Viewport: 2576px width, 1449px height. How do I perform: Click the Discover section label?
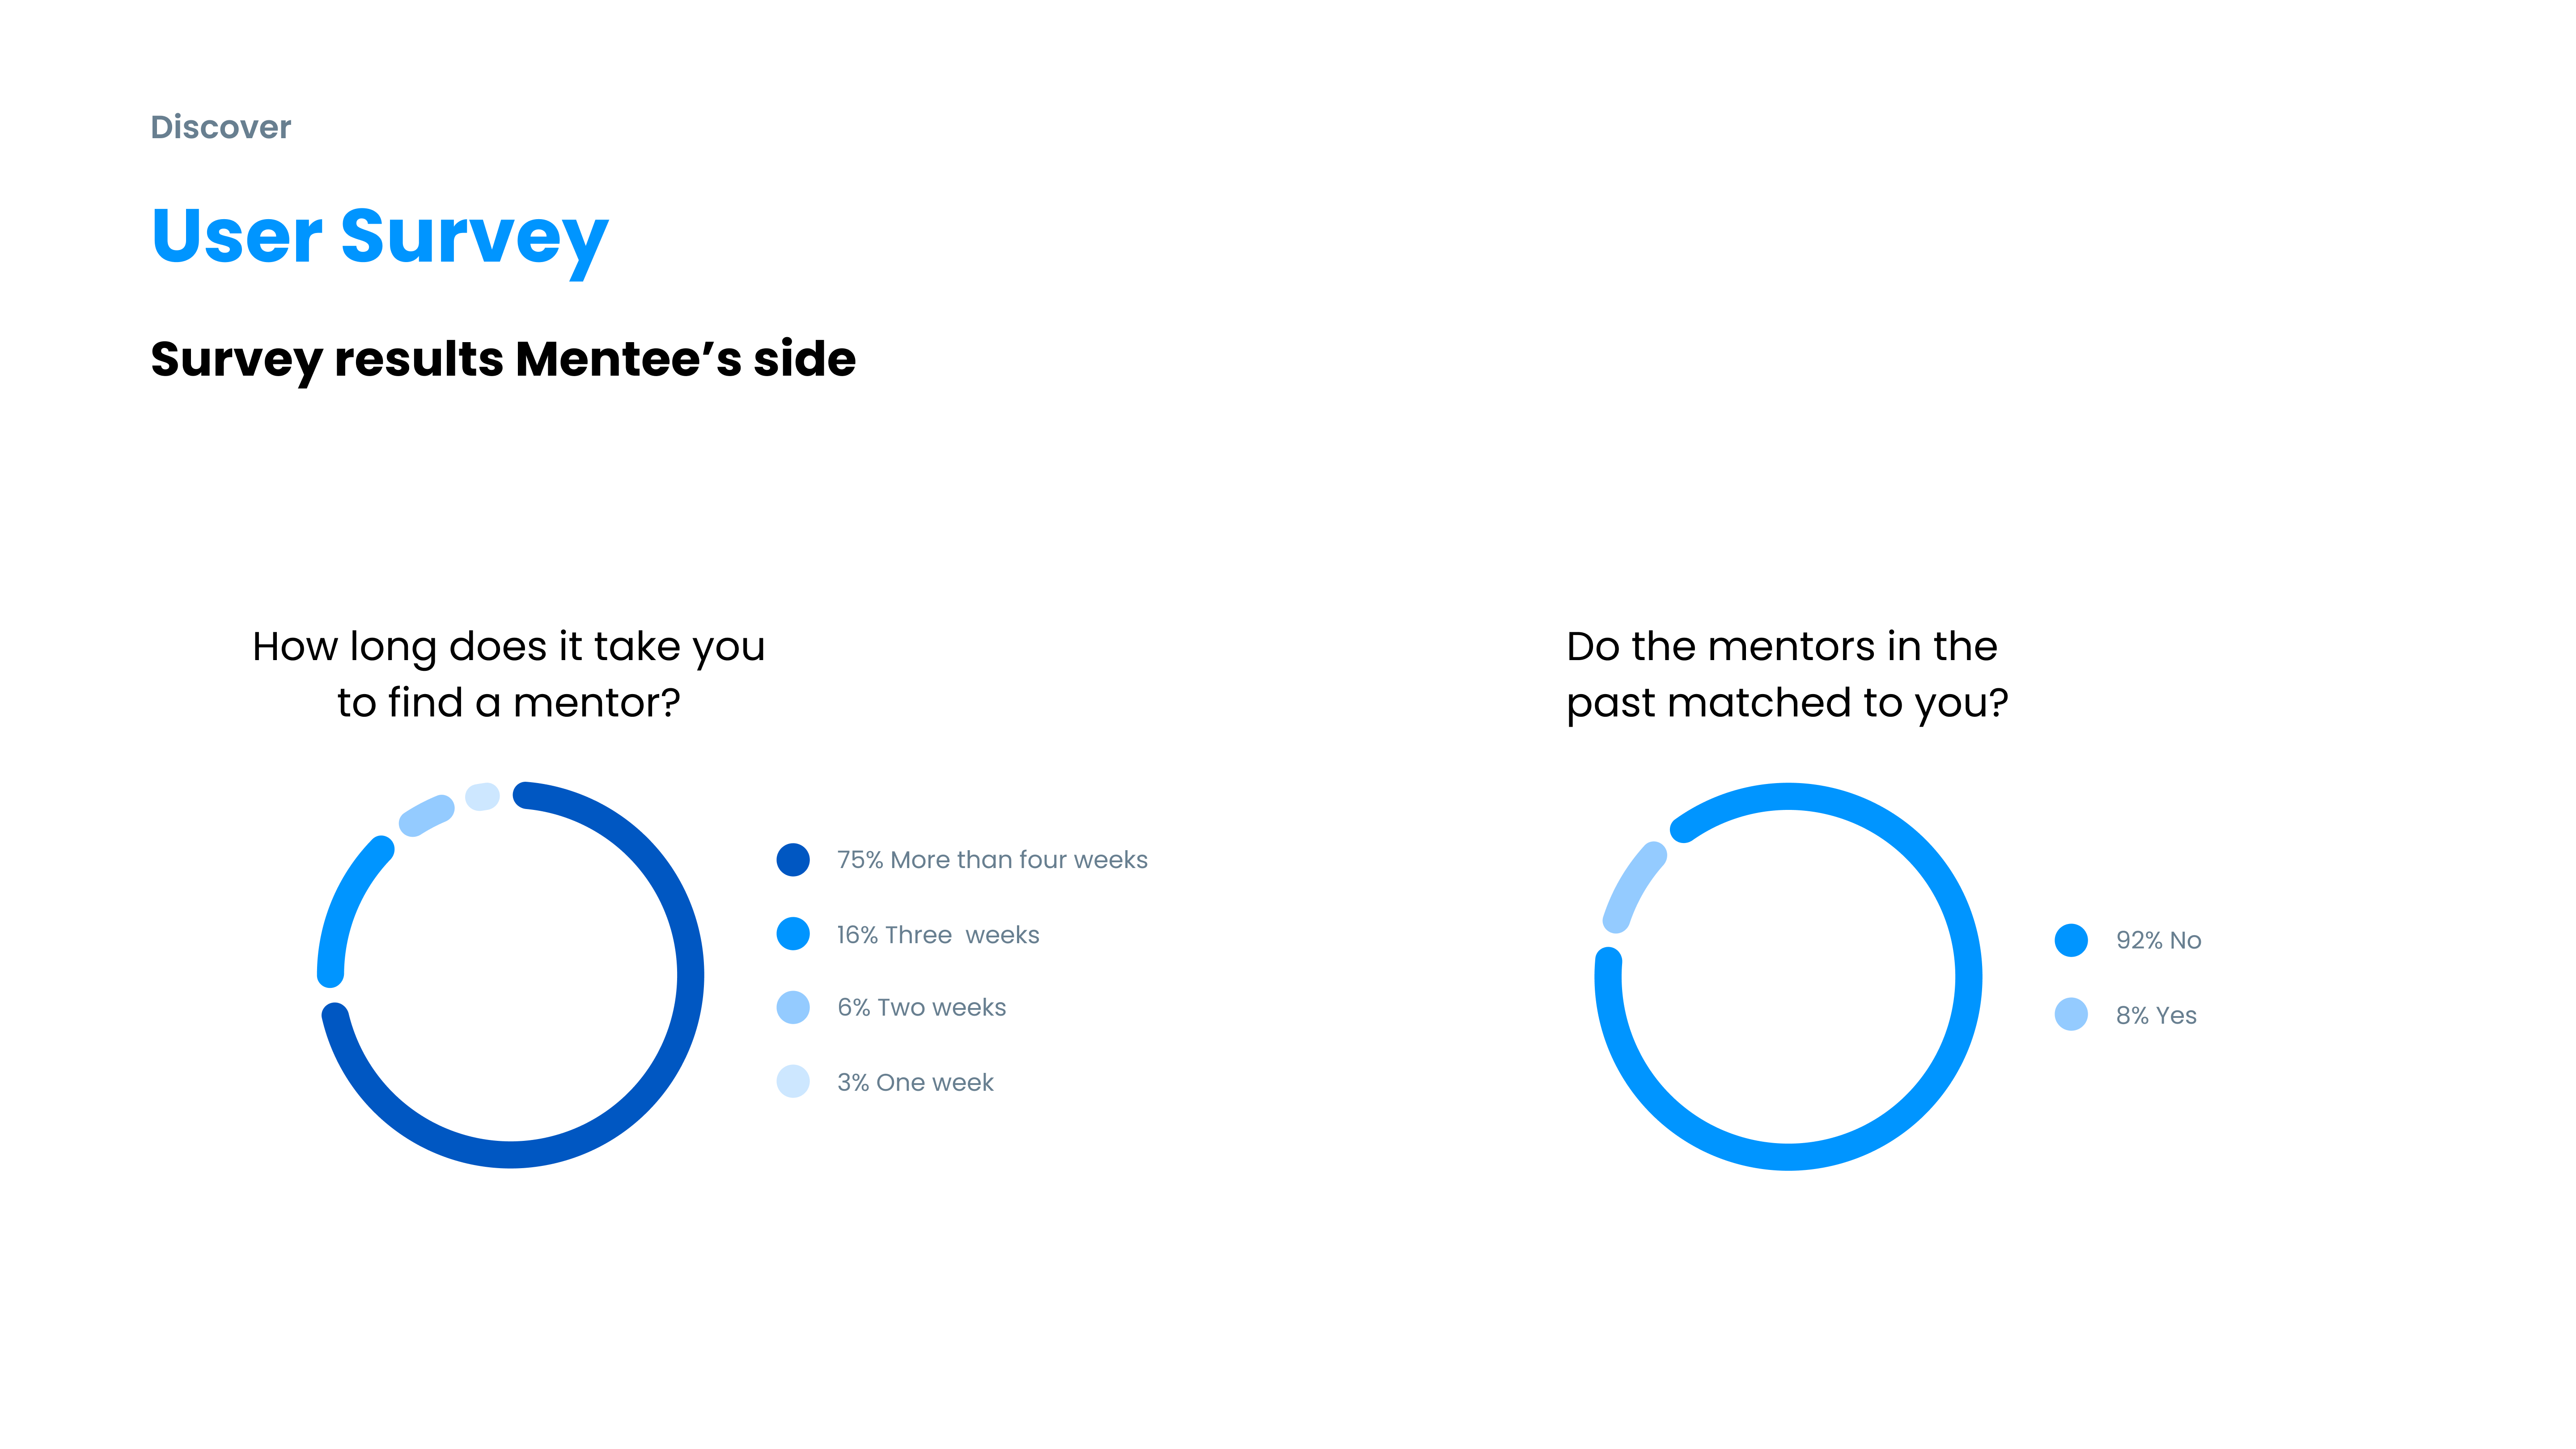(220, 127)
